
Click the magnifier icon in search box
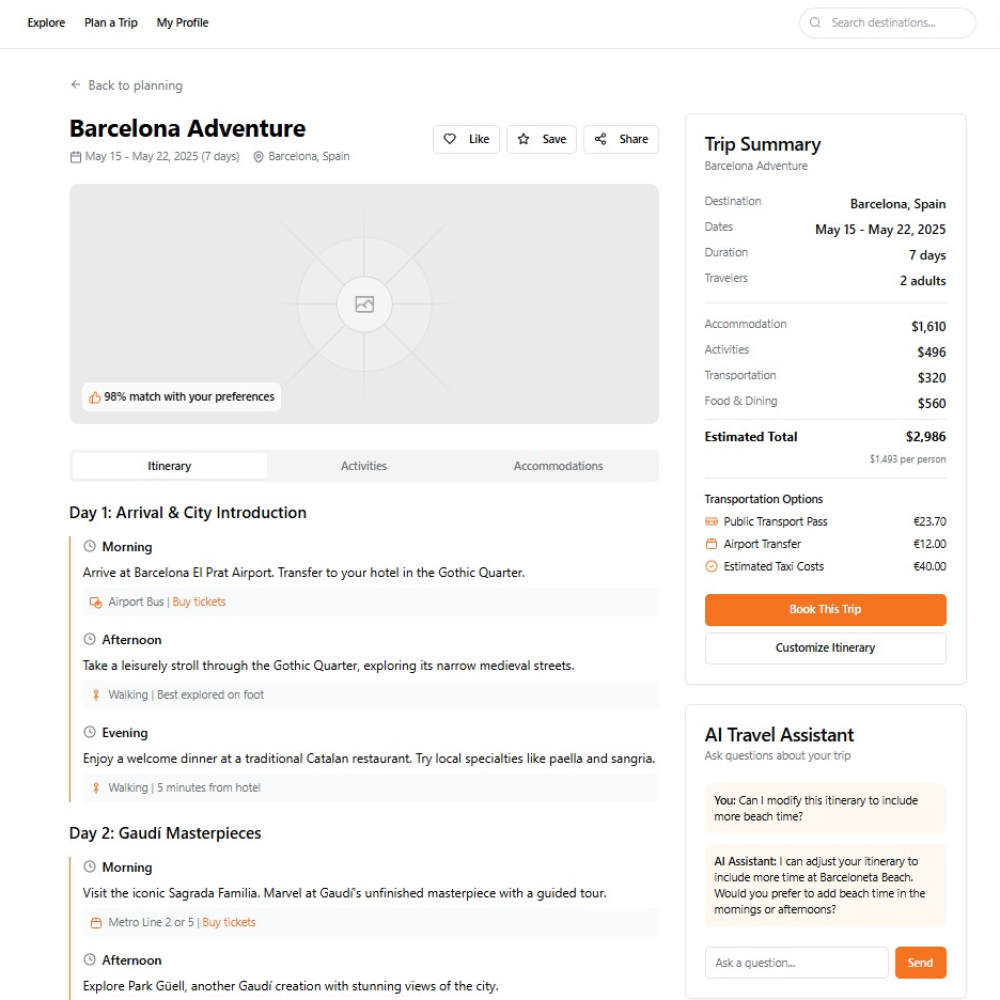(x=816, y=23)
